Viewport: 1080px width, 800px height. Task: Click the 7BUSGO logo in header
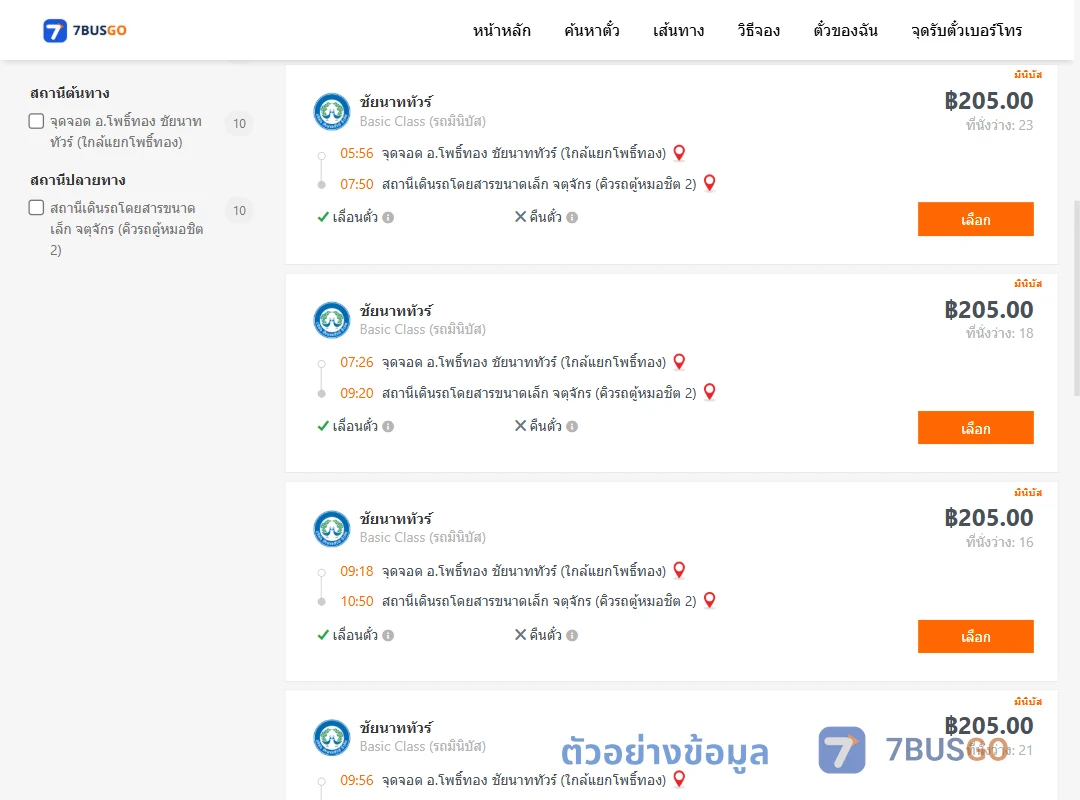85,30
